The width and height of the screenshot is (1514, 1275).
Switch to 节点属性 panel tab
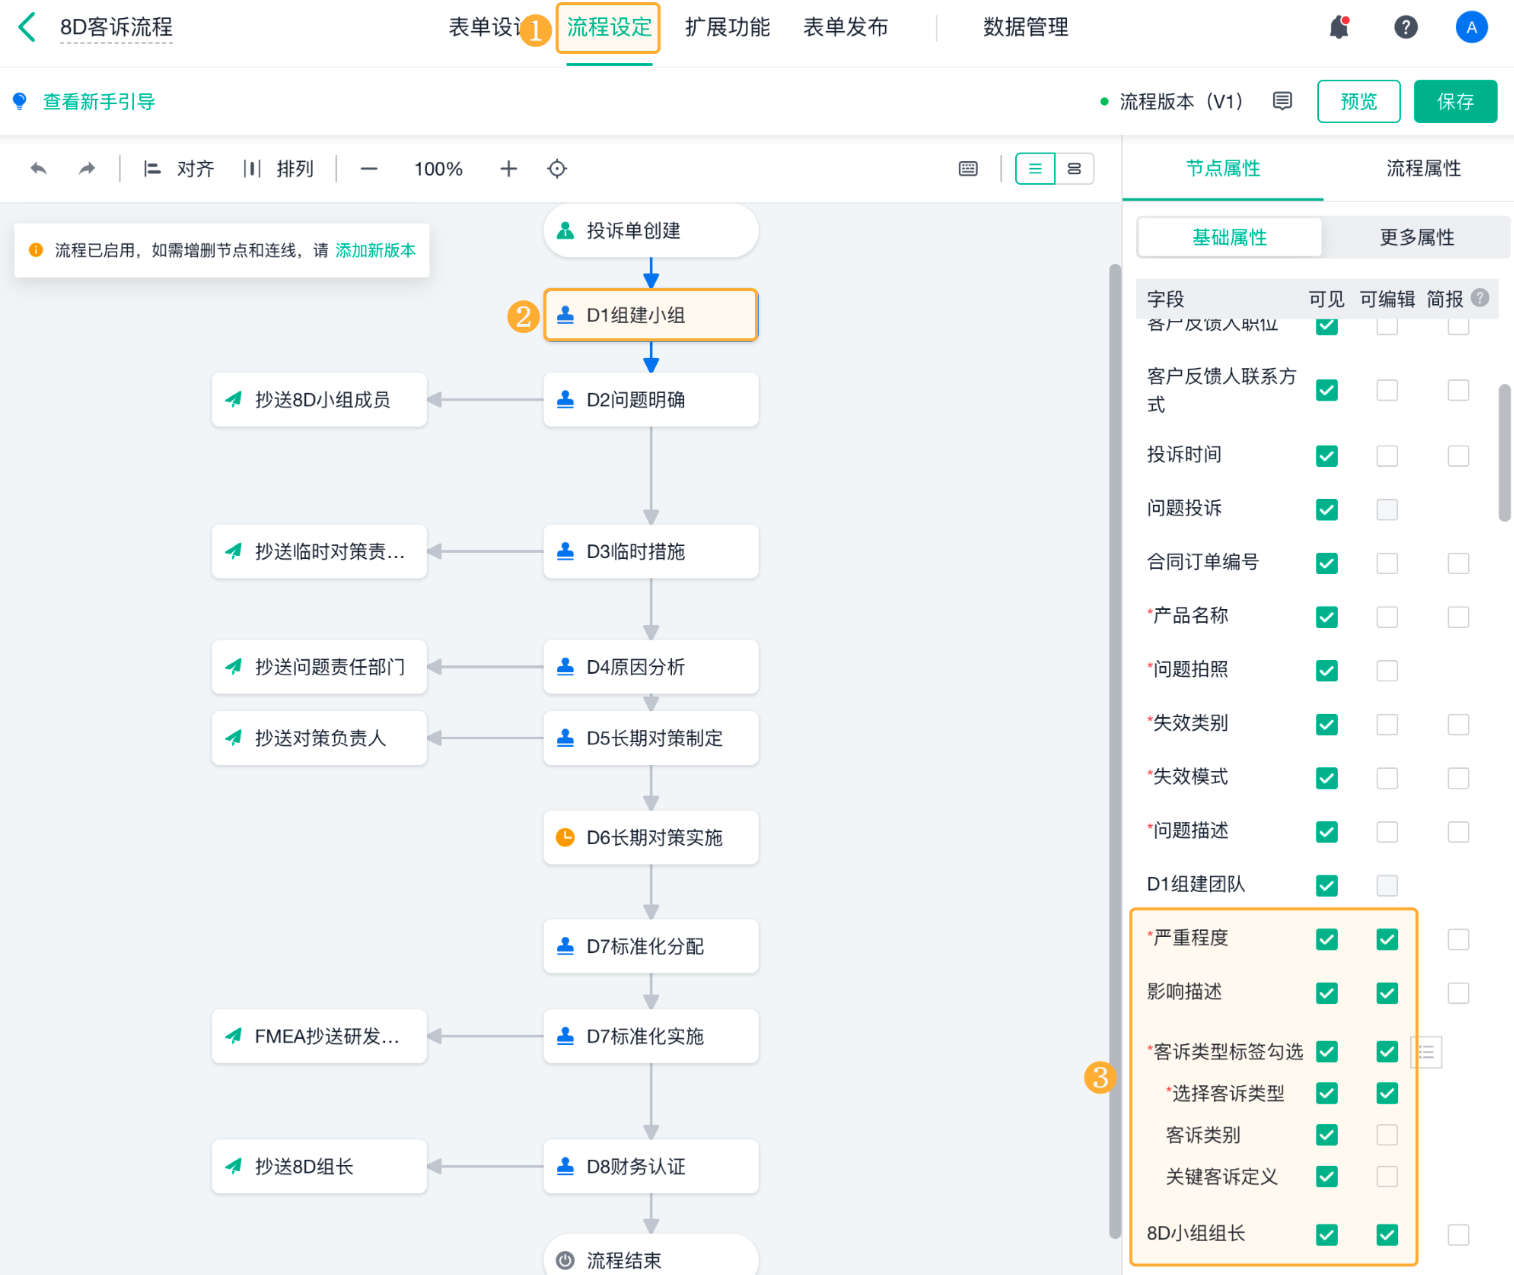coord(1222,169)
